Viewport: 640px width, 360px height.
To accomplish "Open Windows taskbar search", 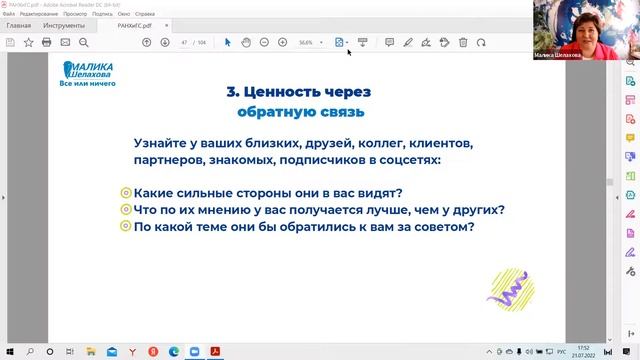I will (30, 351).
